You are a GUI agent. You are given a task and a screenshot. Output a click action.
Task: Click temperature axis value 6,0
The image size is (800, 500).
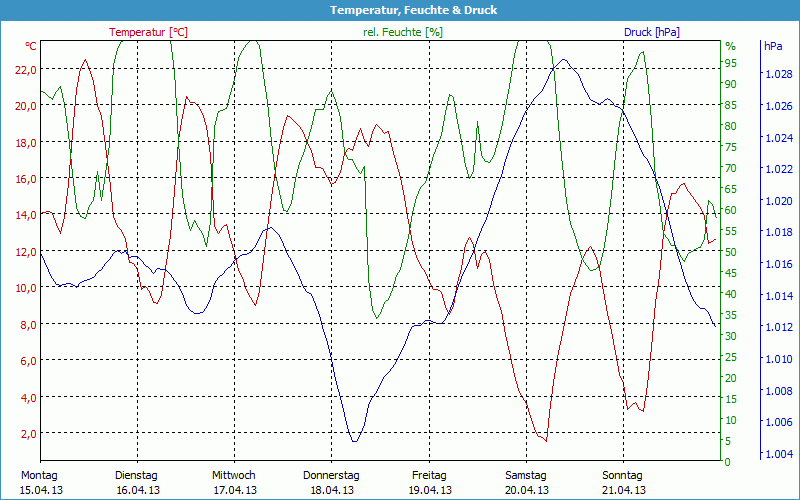coord(29,361)
